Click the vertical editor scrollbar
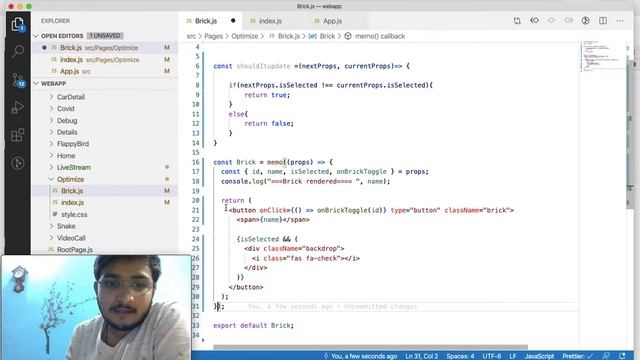The height and width of the screenshot is (360, 640). click(630, 135)
